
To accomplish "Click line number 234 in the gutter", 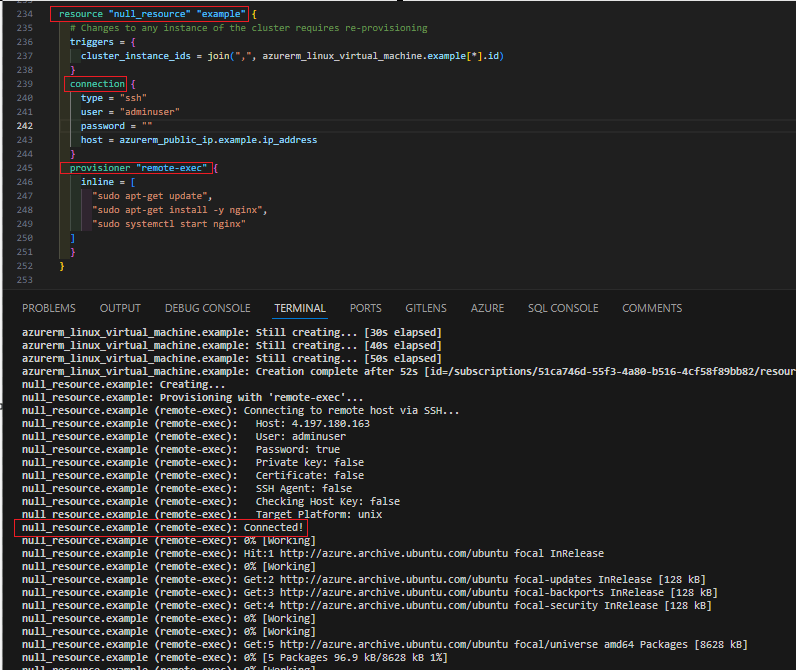I will tap(25, 14).
